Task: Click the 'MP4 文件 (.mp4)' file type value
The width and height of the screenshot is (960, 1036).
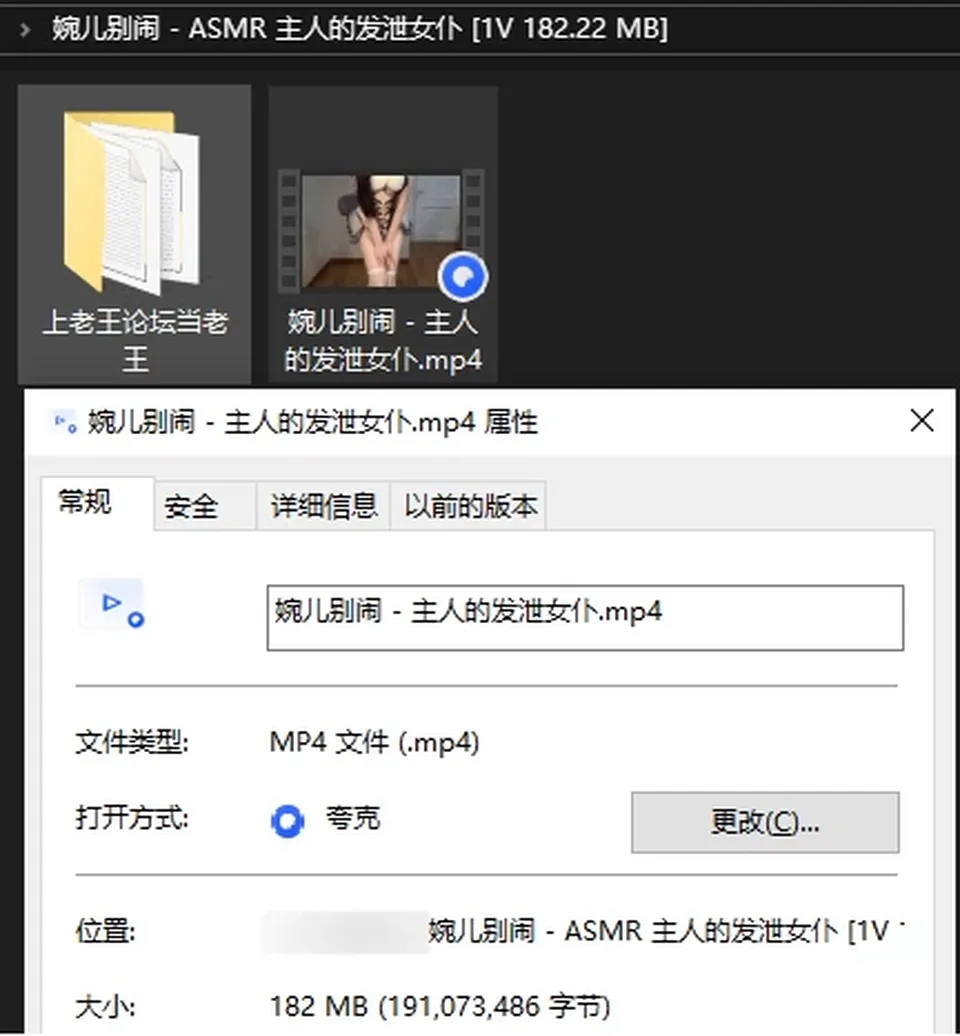Action: click(374, 743)
